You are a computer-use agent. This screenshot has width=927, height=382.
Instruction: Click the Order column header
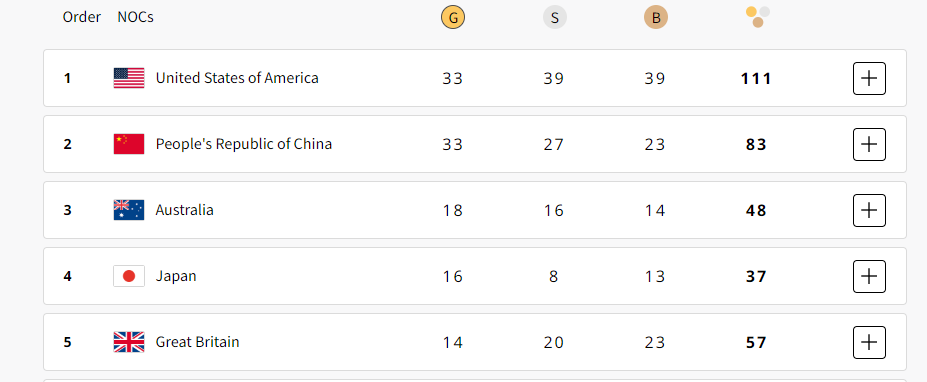point(82,17)
